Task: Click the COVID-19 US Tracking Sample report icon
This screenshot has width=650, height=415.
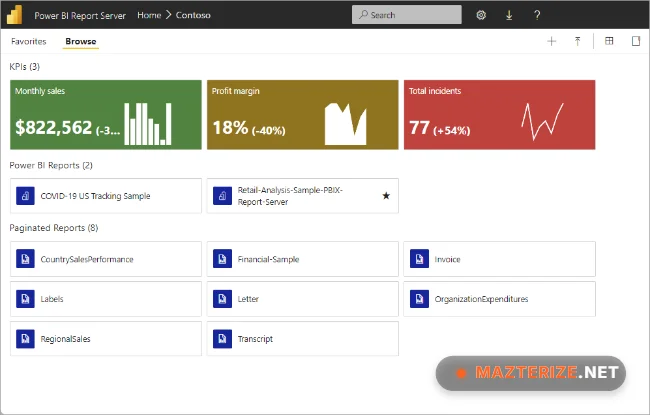Action: [x=25, y=196]
